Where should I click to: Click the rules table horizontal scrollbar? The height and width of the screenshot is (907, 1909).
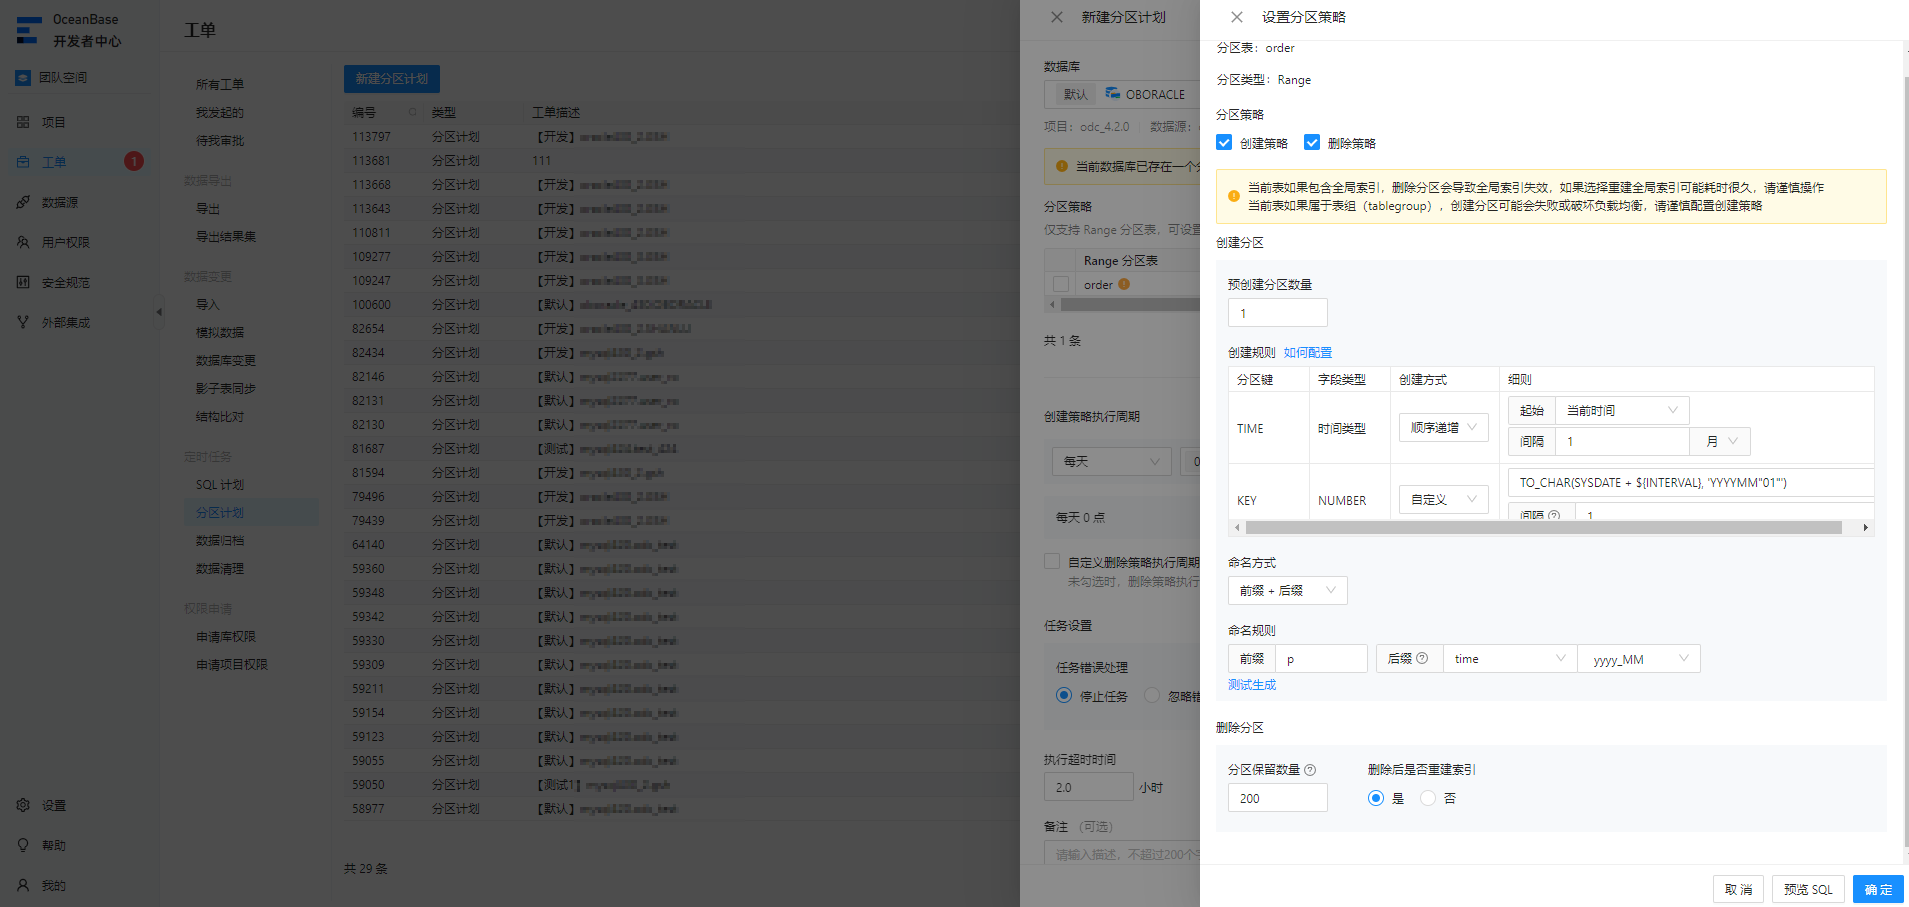click(x=1544, y=527)
